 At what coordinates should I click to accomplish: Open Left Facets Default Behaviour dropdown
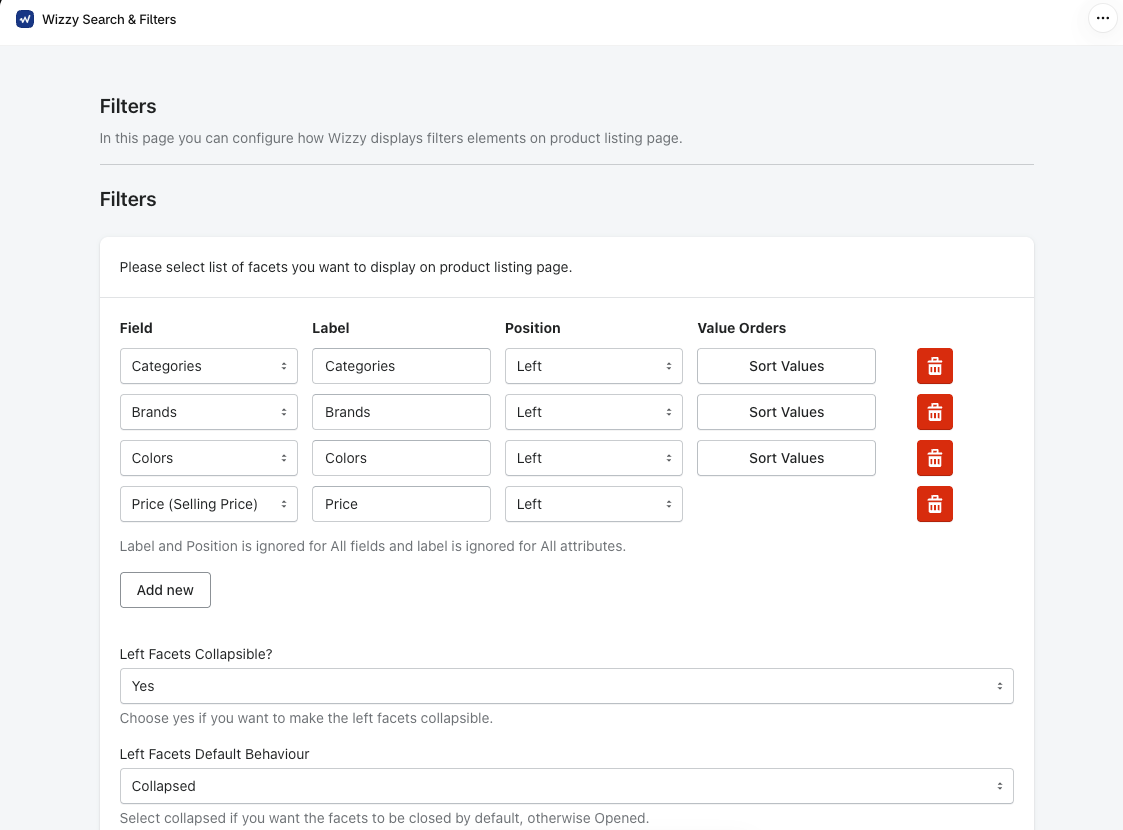(567, 786)
